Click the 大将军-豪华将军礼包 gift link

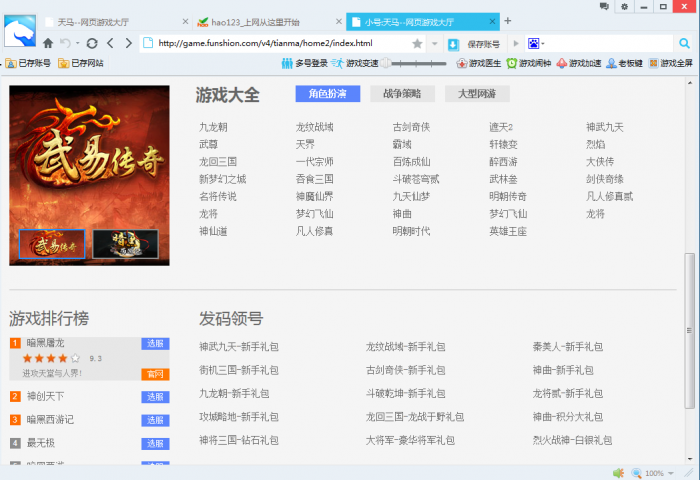point(410,441)
